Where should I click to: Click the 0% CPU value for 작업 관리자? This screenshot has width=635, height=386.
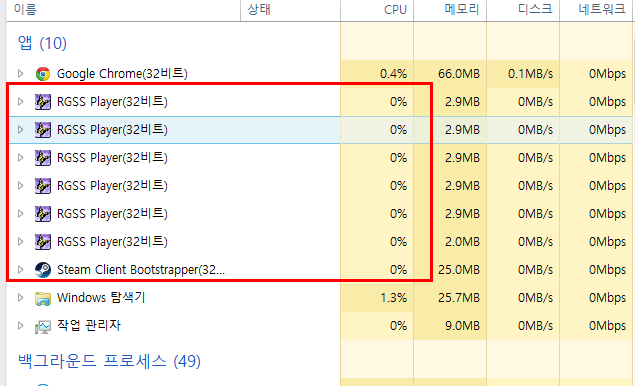pos(398,326)
